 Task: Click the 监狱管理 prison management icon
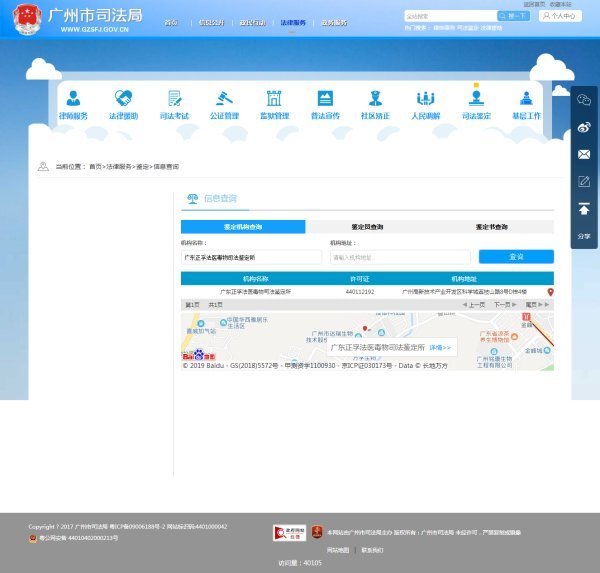tap(274, 99)
